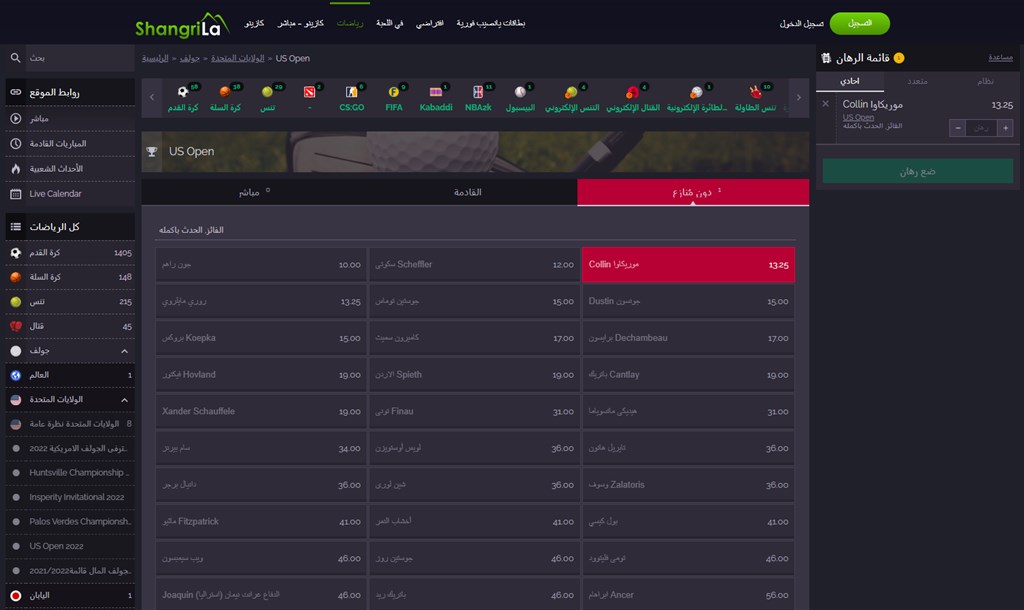
Task: Select the CS:GO icon
Action: coord(351,91)
